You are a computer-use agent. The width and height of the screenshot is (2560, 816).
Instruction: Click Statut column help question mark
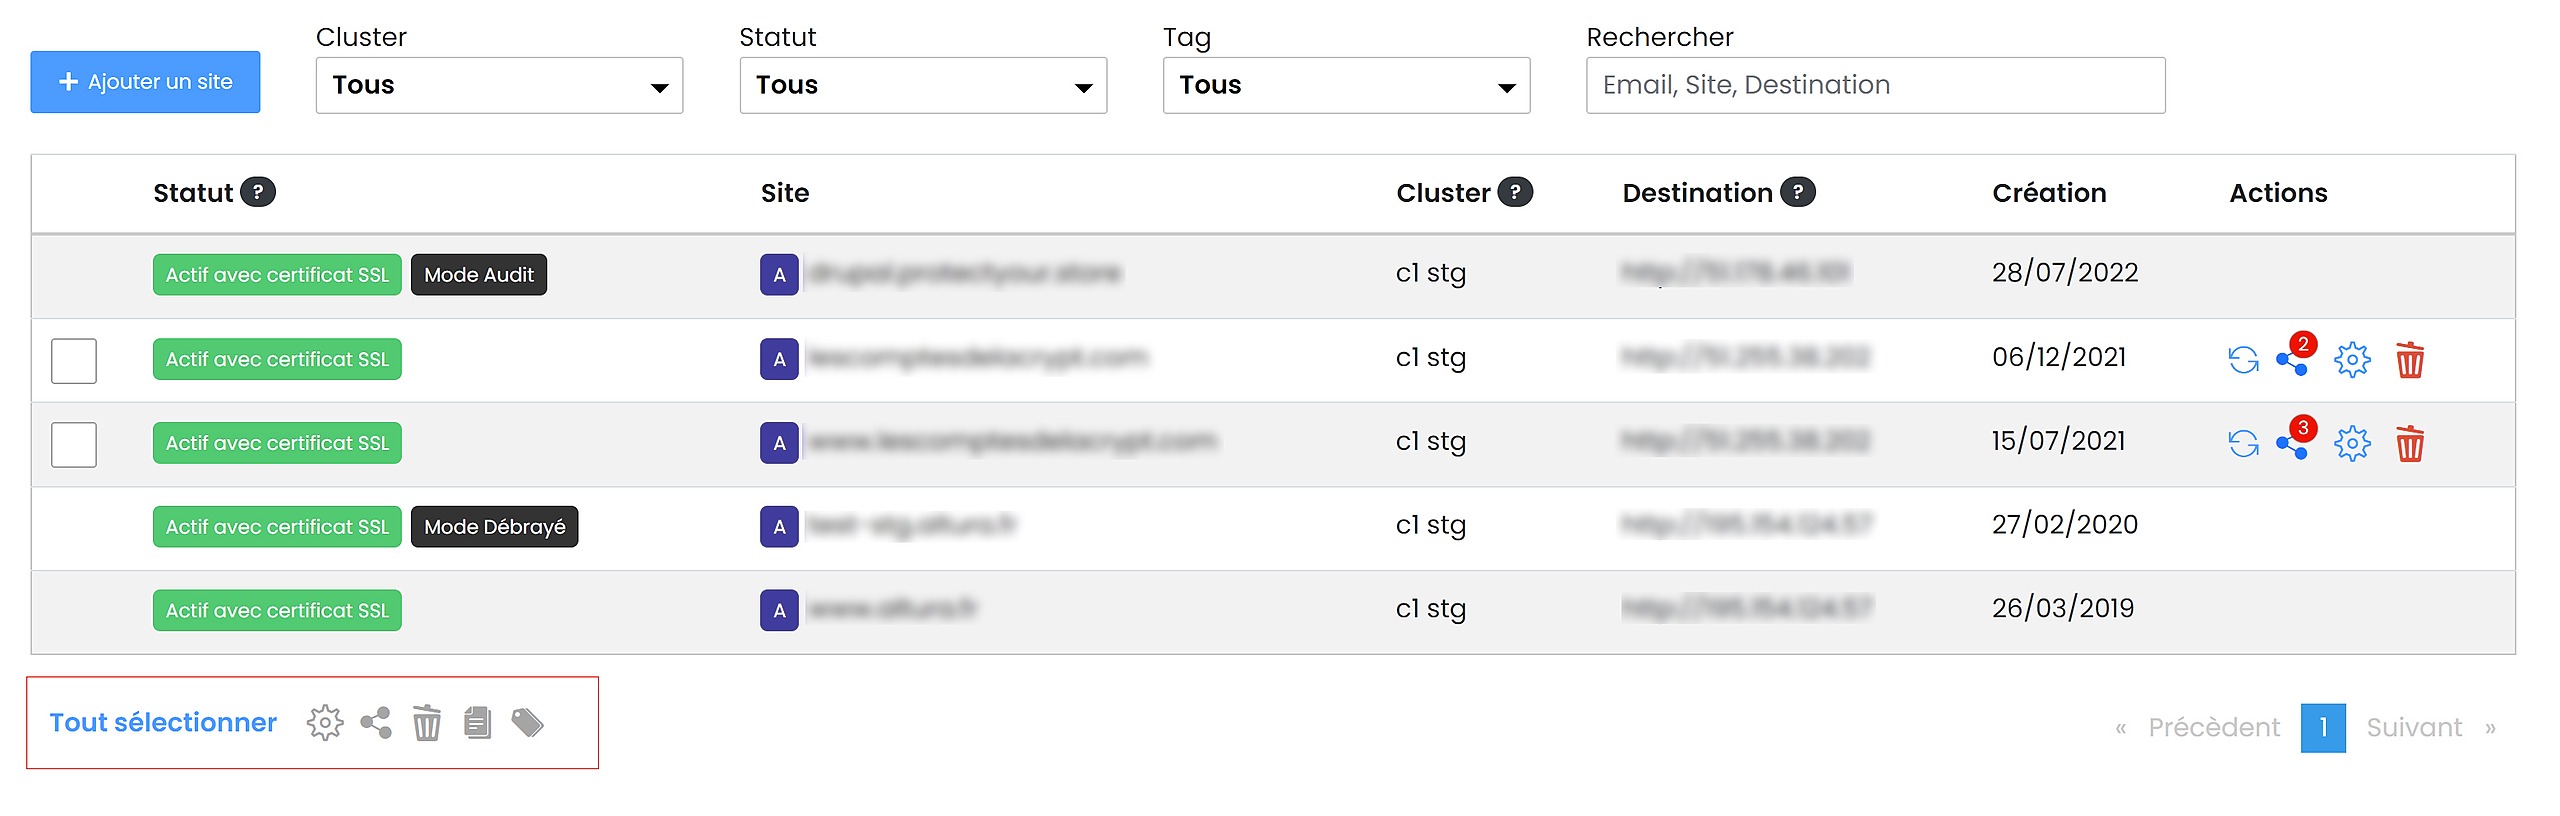point(258,192)
